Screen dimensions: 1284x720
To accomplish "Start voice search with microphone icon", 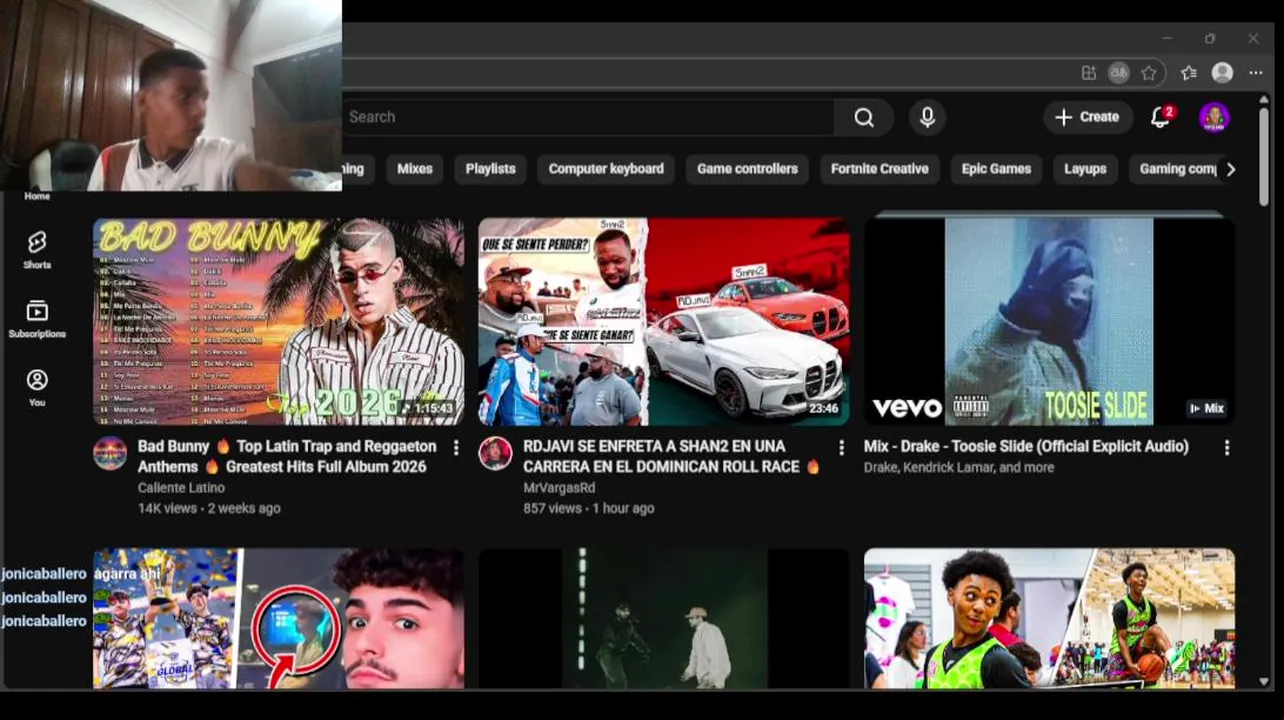I will 927,117.
